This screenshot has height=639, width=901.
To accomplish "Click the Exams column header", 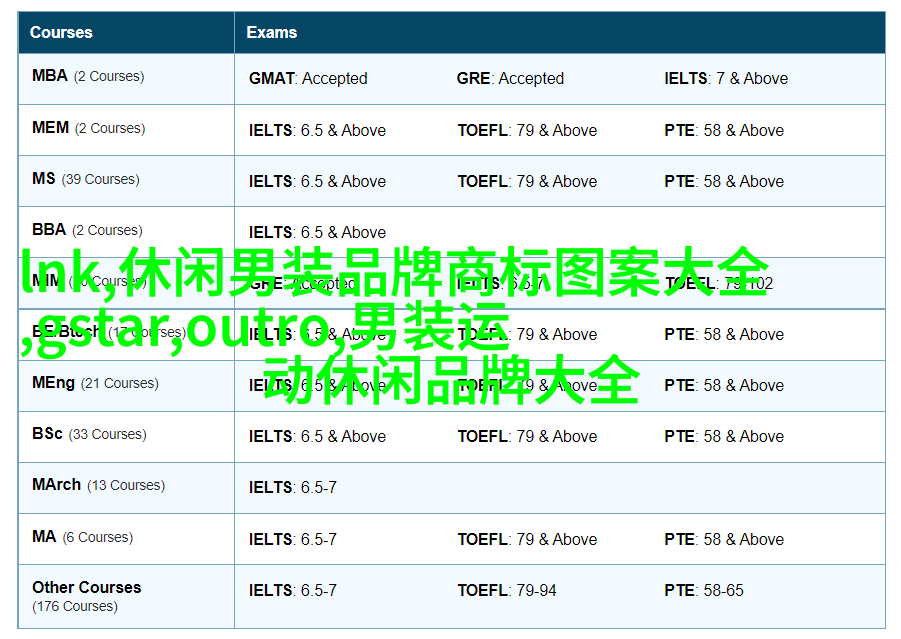I will click(560, 33).
